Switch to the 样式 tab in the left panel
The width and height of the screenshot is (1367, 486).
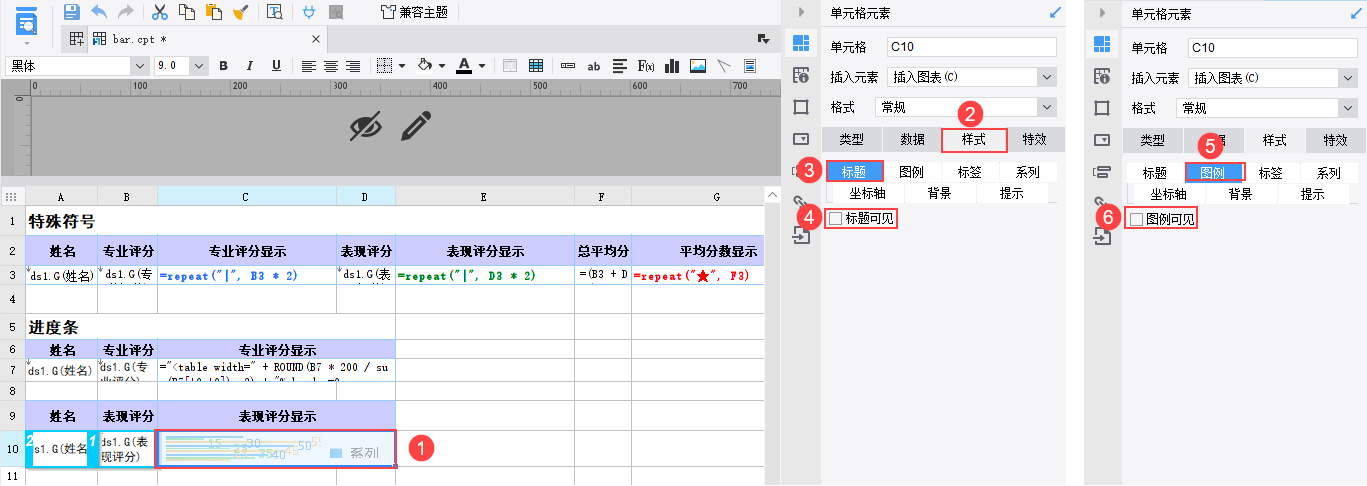tap(974, 139)
